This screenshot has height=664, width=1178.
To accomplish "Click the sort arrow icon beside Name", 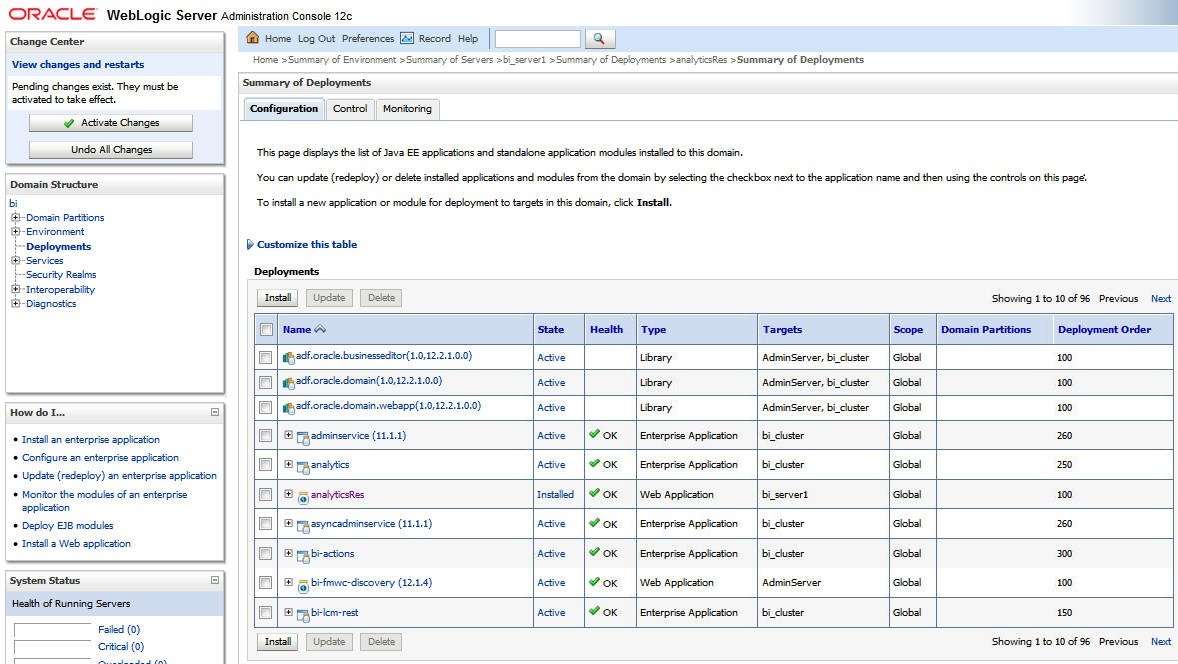I will pos(320,330).
